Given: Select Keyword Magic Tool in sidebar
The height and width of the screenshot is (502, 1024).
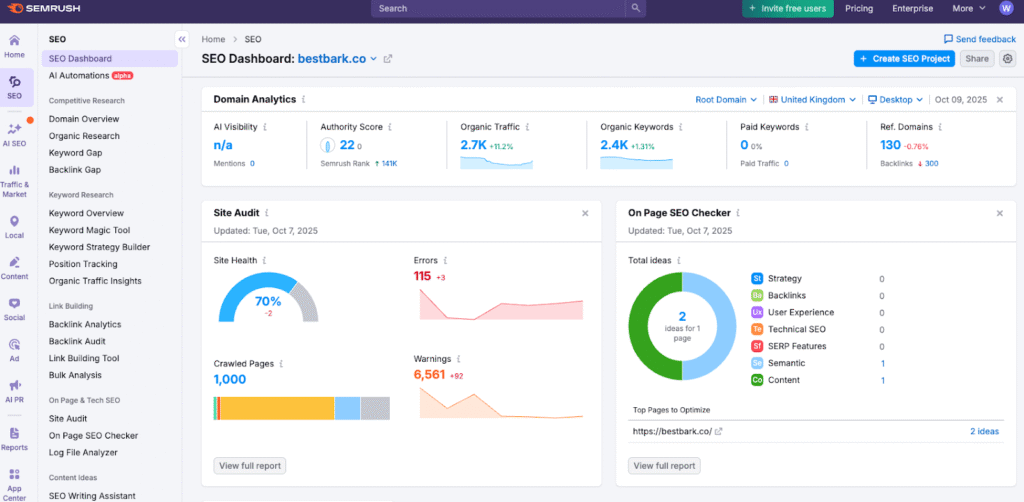Looking at the screenshot, I should (89, 230).
